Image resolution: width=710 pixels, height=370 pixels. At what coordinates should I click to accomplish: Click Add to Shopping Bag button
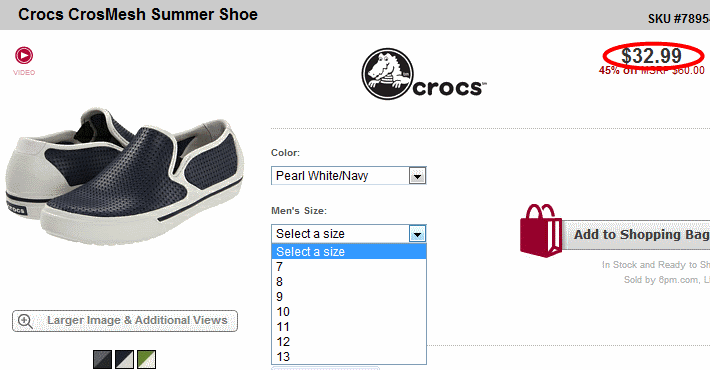pyautogui.click(x=636, y=235)
